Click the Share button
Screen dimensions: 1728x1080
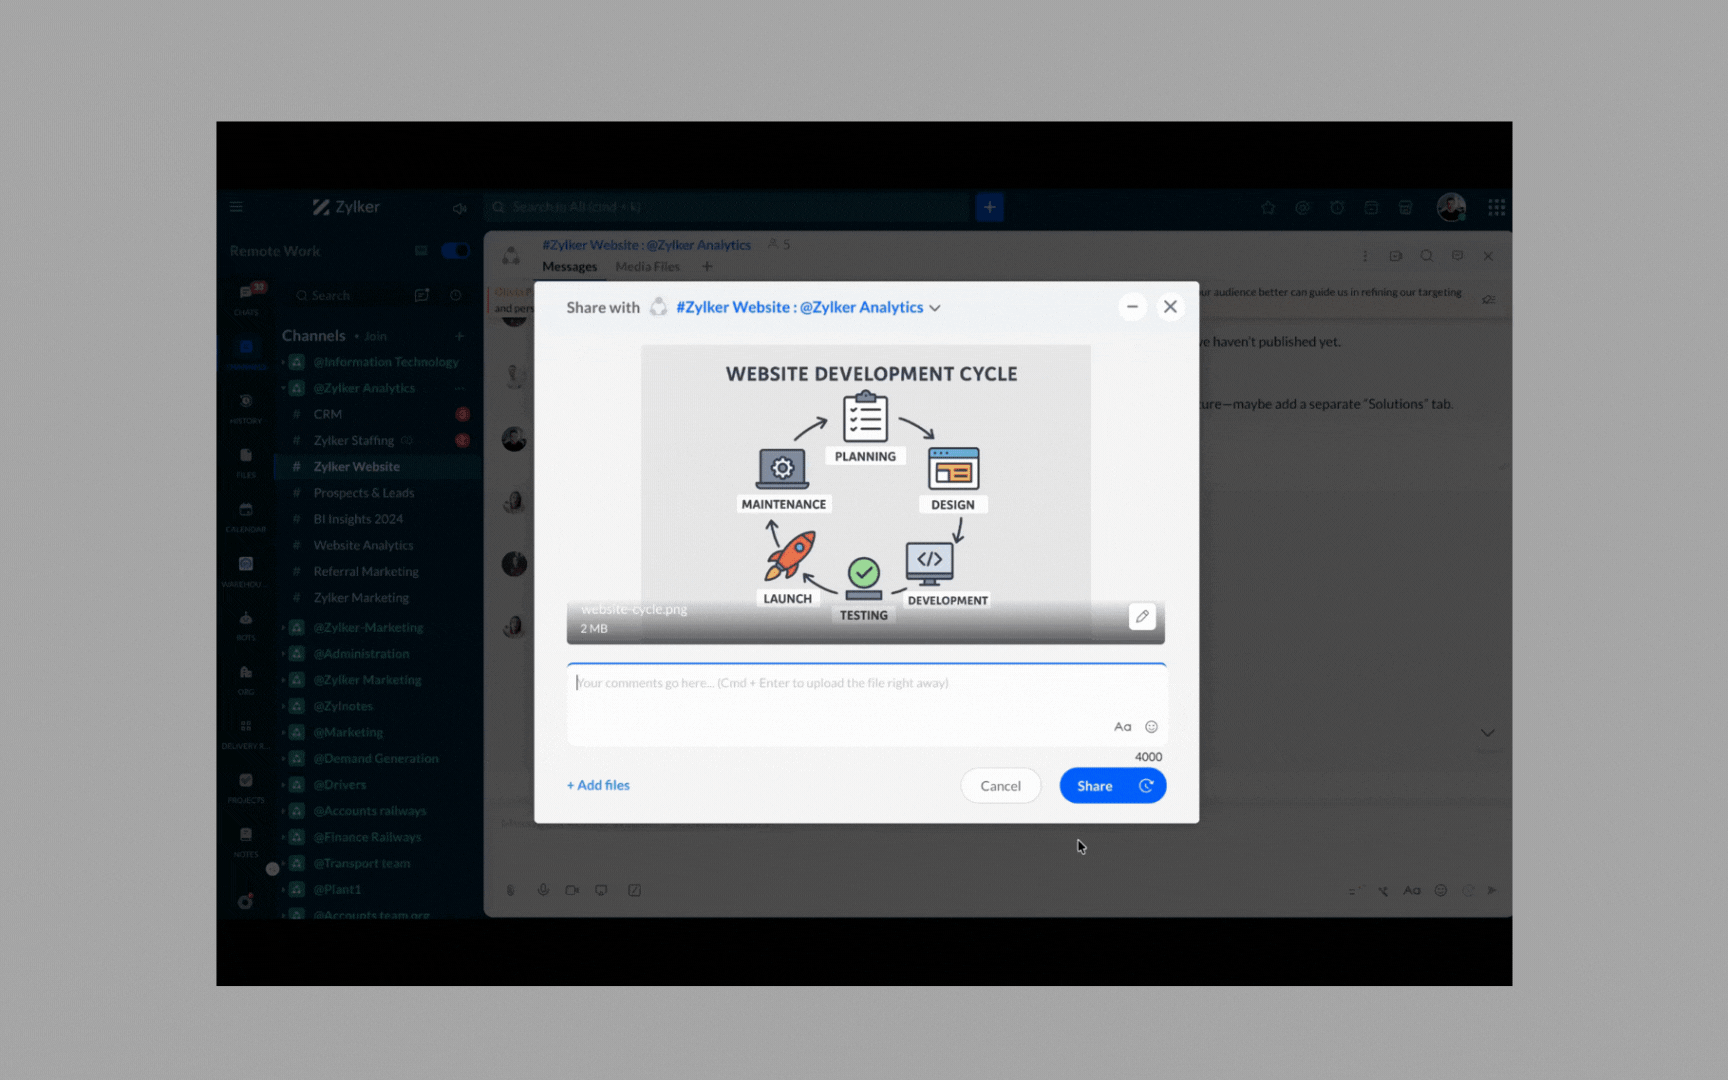[1094, 786]
